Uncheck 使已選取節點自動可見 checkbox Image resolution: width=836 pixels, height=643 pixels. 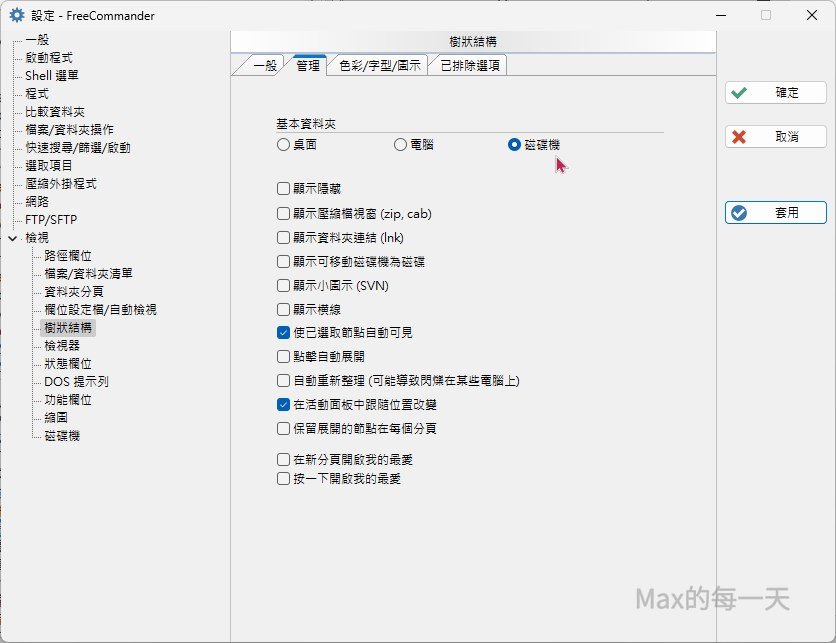click(284, 333)
